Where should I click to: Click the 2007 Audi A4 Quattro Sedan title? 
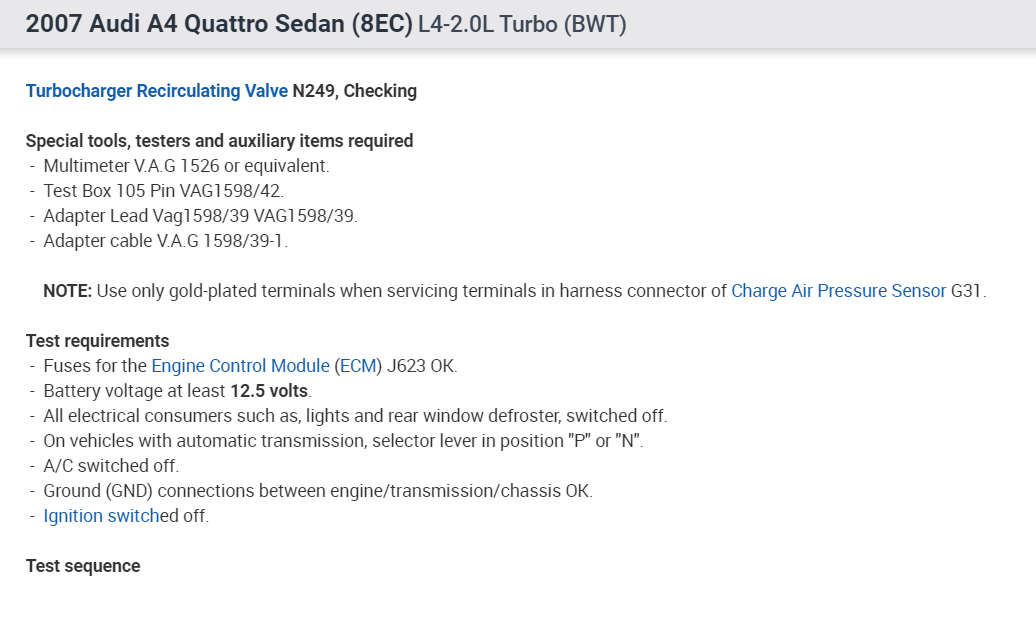(x=219, y=24)
